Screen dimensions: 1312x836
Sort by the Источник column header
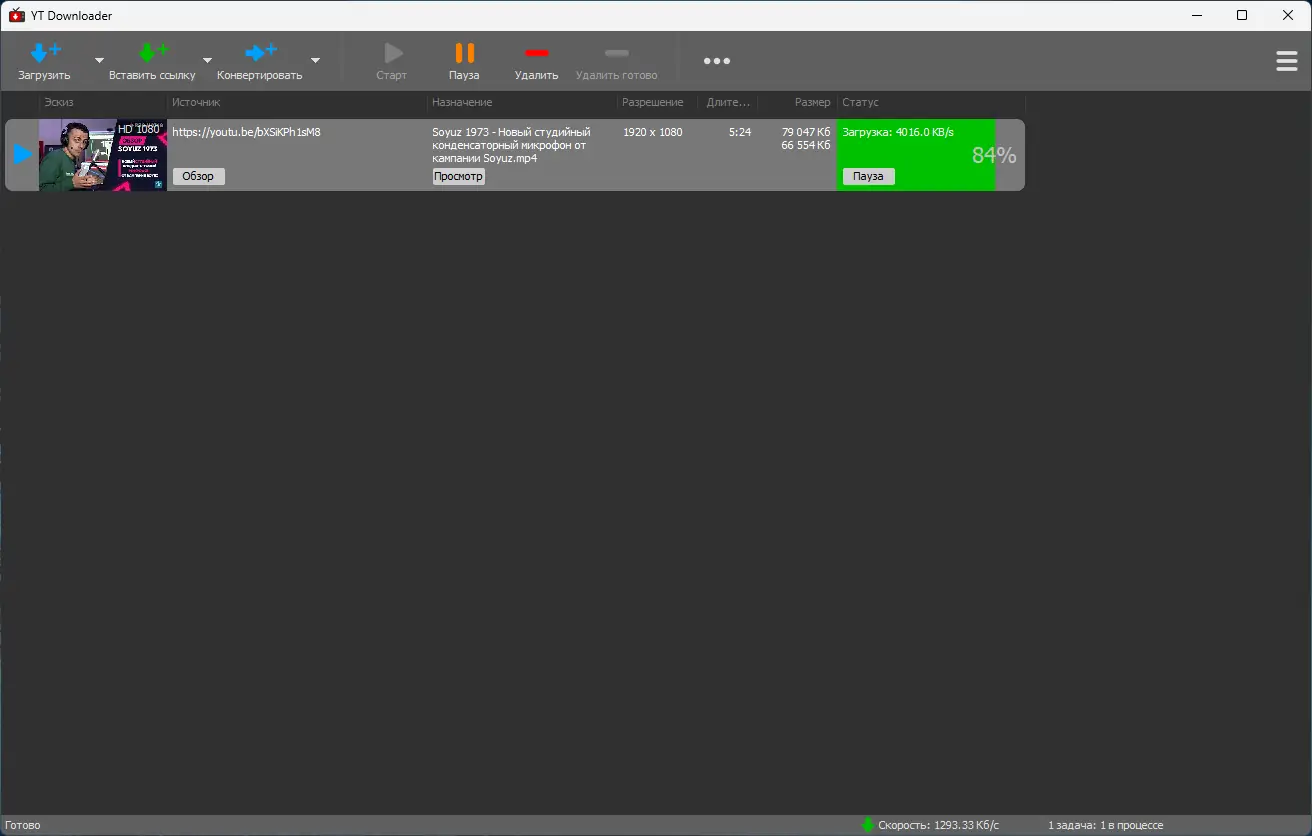(x=297, y=102)
